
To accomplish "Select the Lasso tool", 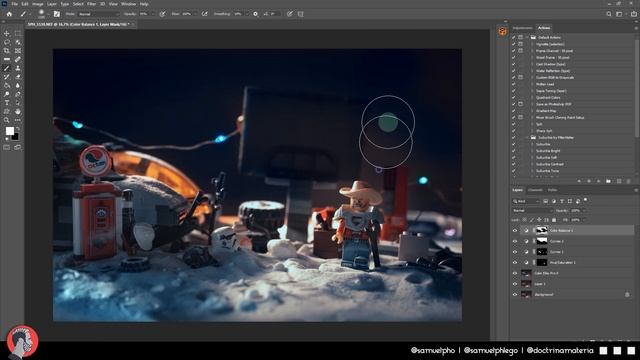I will 7,42.
